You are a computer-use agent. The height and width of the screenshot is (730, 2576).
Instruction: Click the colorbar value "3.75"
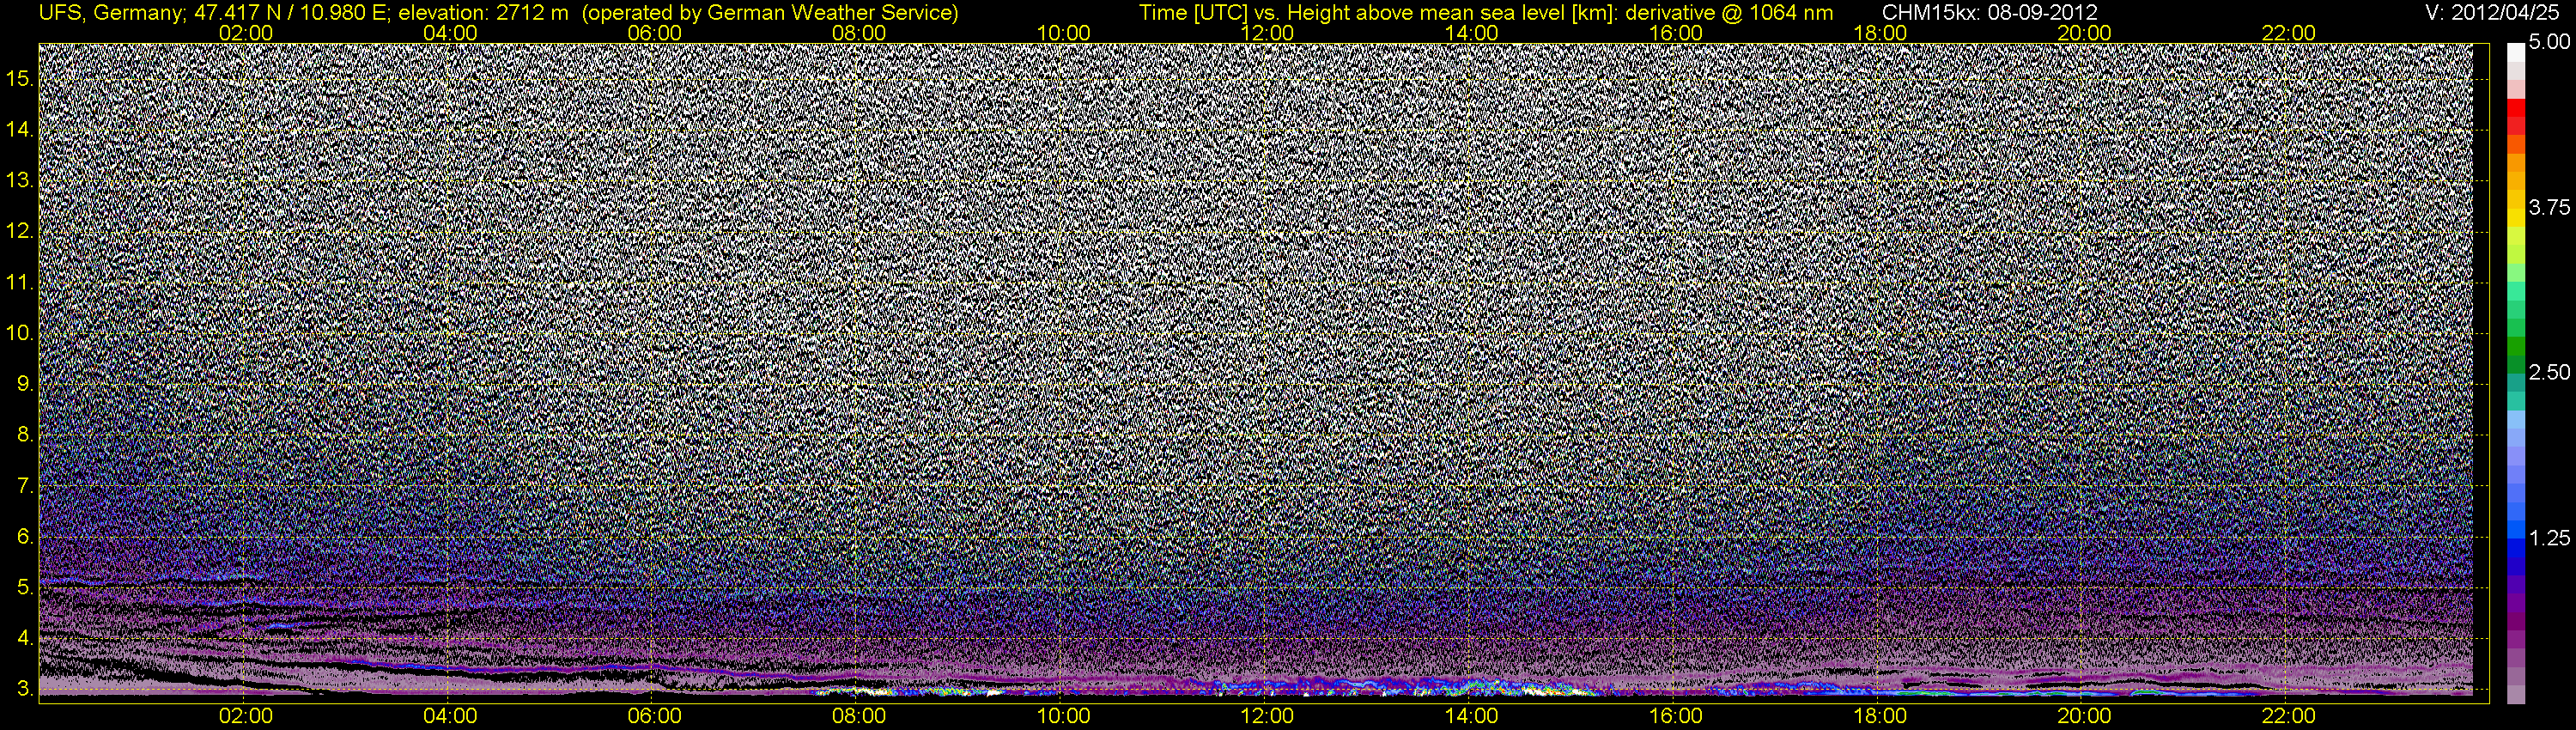[x=2549, y=207]
